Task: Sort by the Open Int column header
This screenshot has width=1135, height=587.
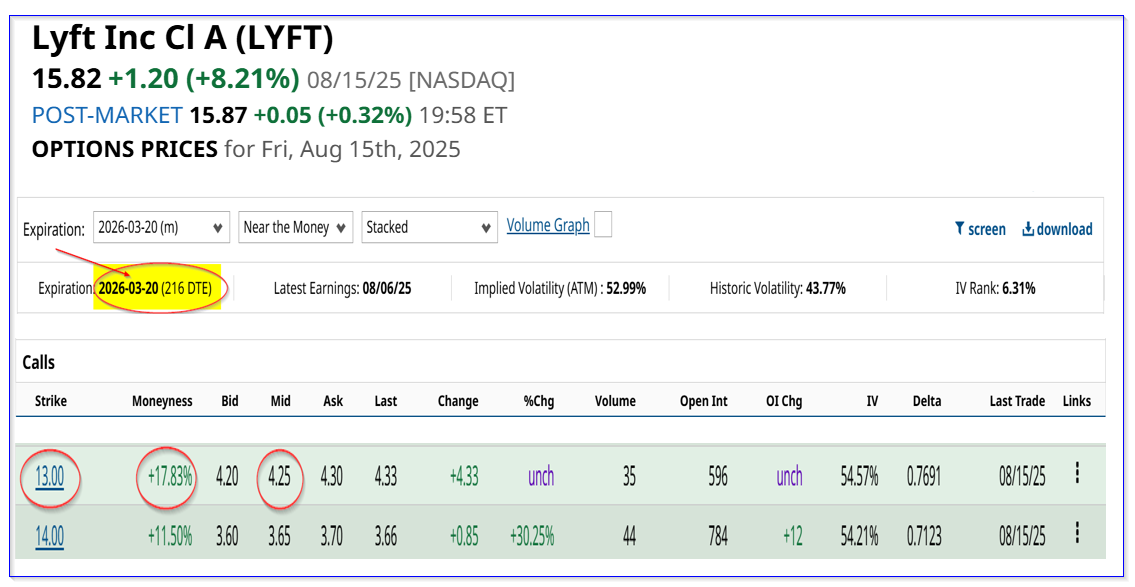Action: [704, 401]
